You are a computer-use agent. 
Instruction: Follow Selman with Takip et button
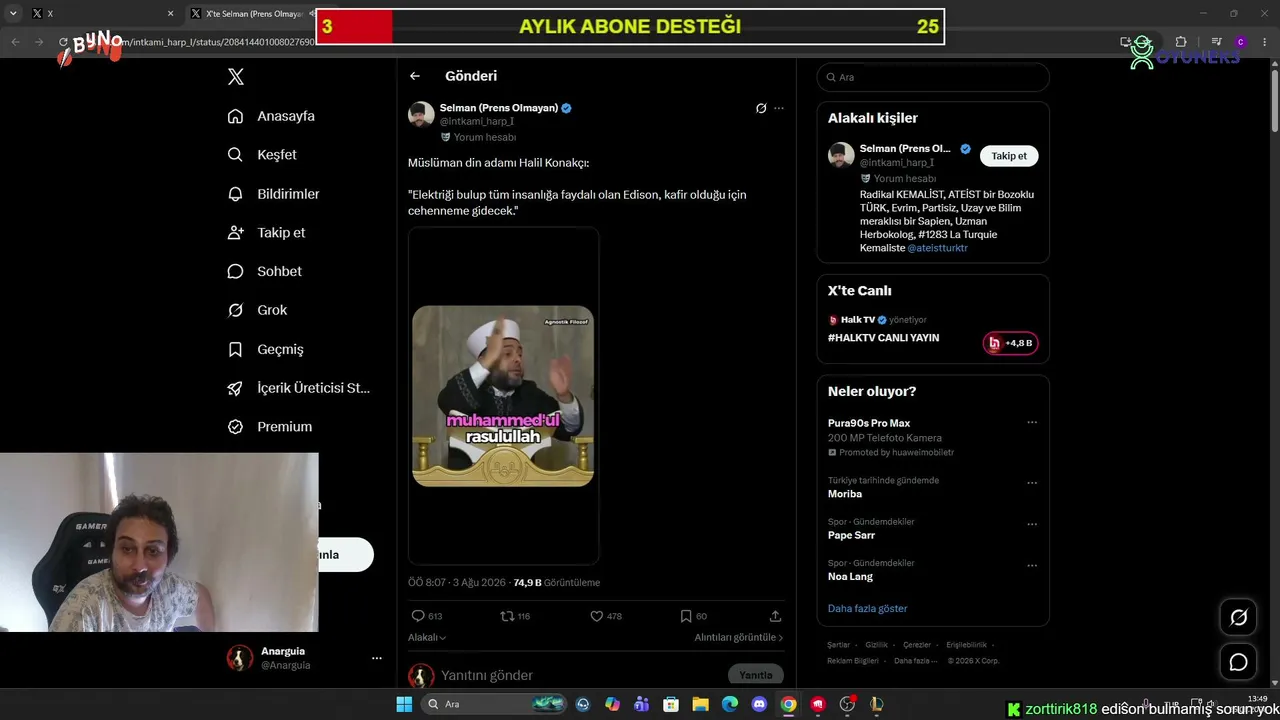point(1009,156)
